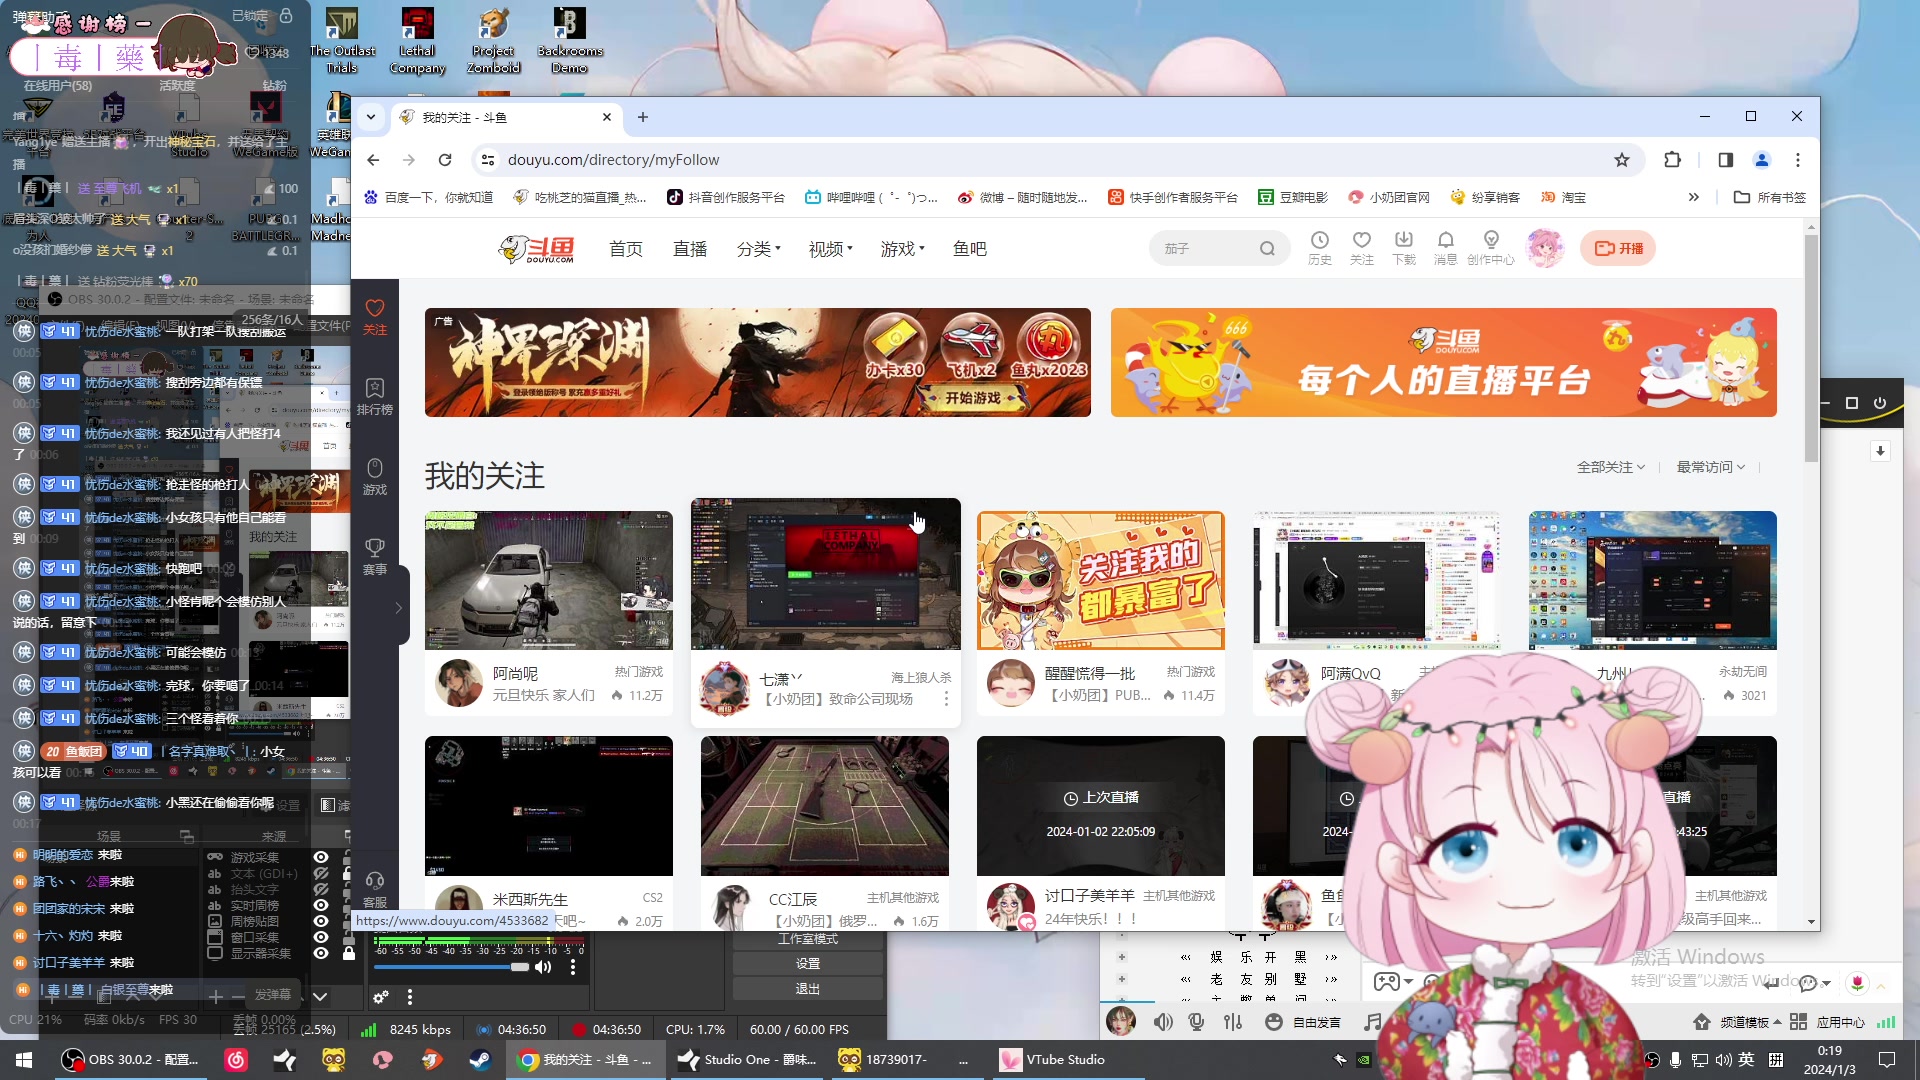The width and height of the screenshot is (1920, 1080).
Task: Hide the 显示器采集 source in OBS
Action: [x=321, y=953]
